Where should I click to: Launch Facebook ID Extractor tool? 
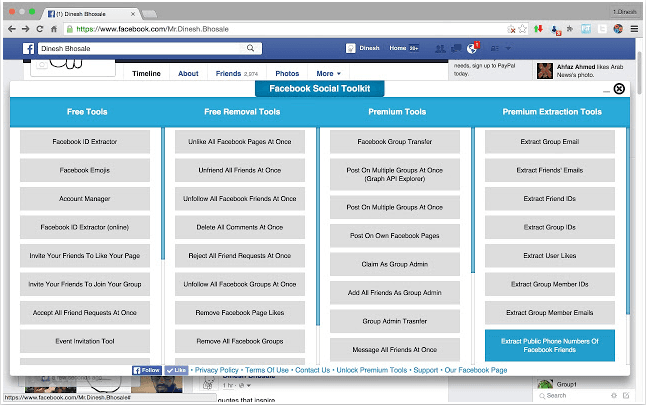click(x=85, y=142)
